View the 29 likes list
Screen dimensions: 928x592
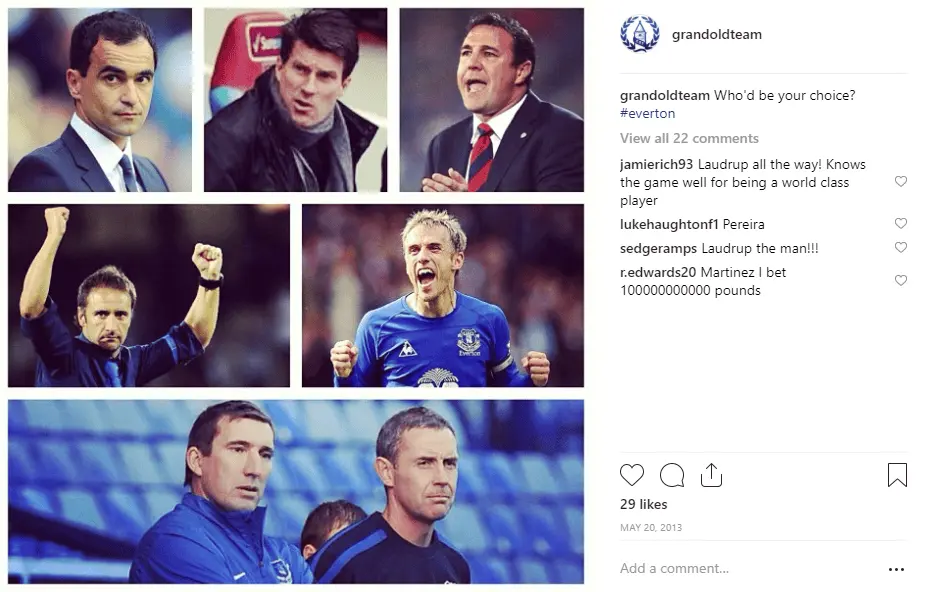pyautogui.click(x=643, y=505)
